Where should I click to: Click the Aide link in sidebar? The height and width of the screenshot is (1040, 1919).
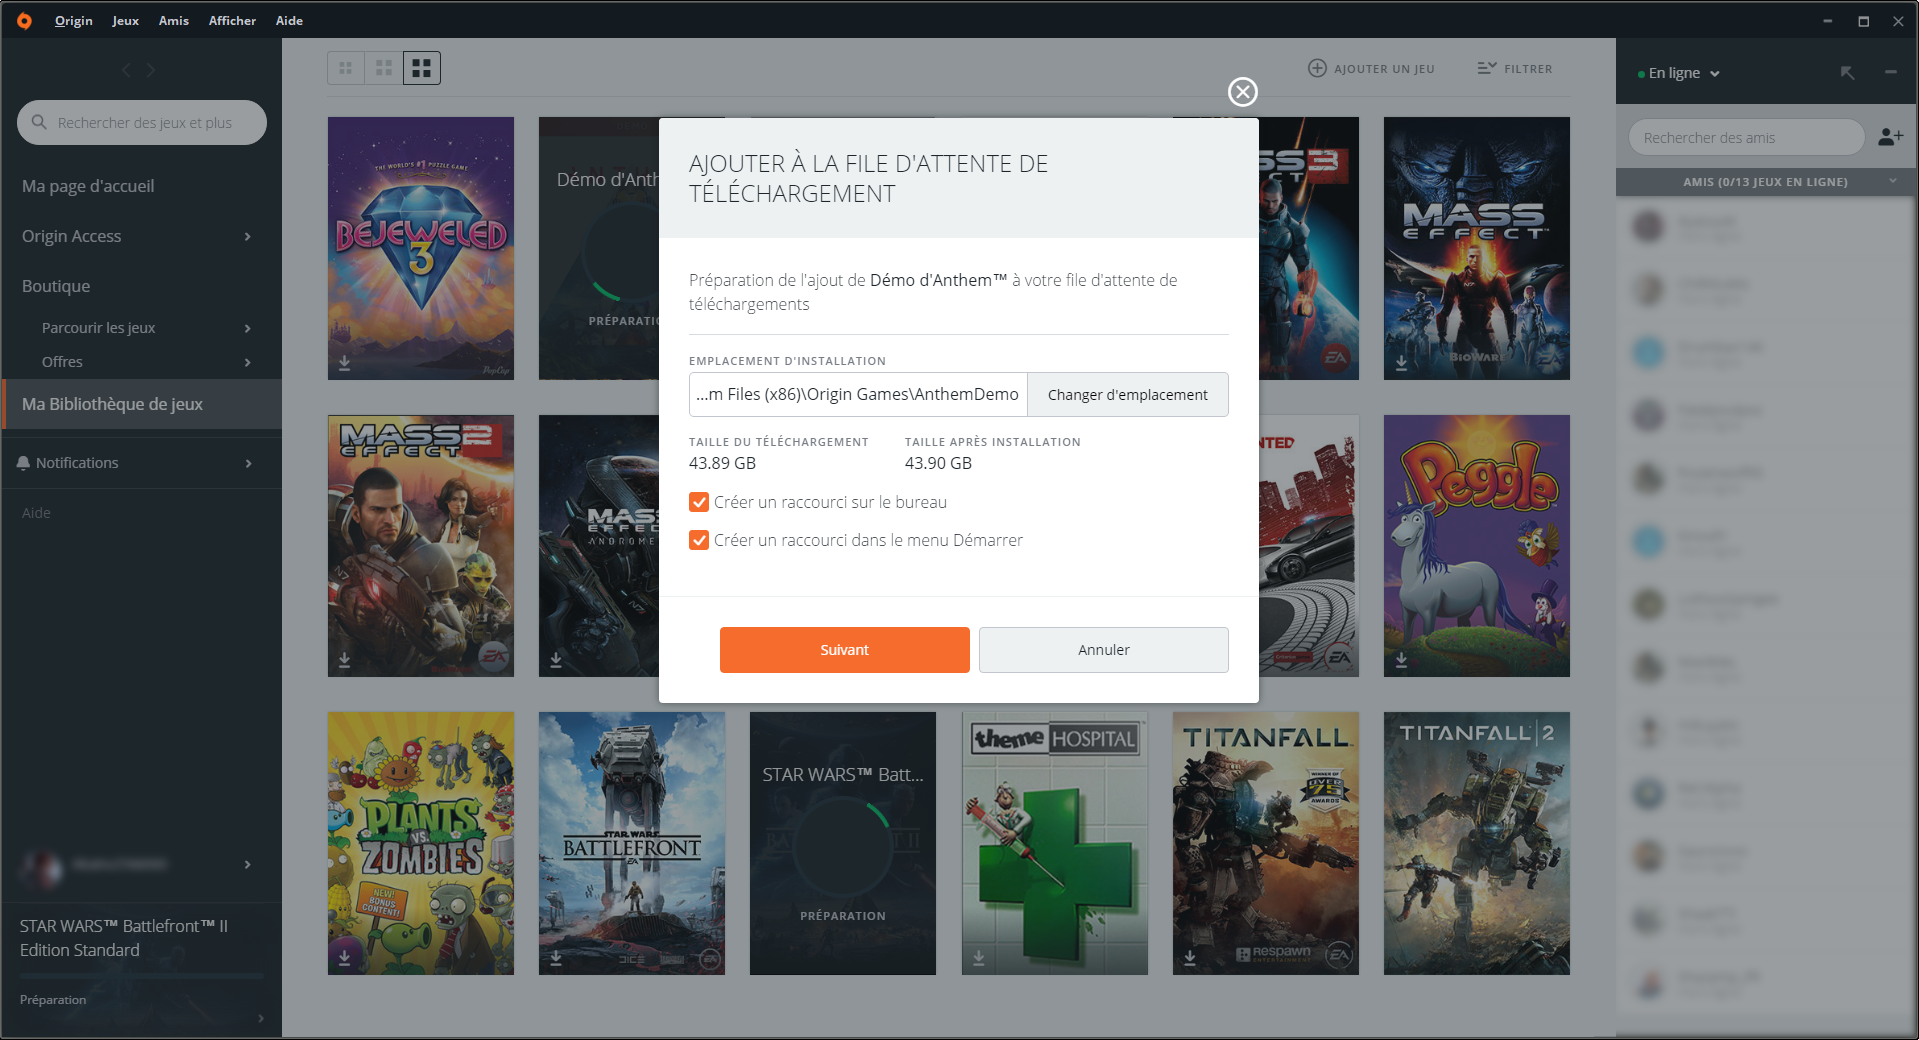coord(36,513)
